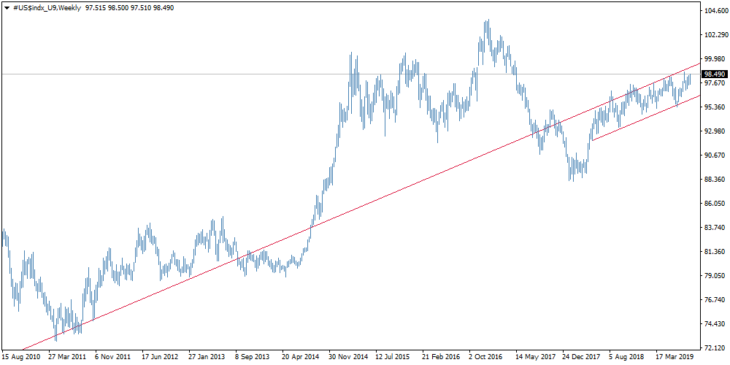This screenshot has height=365, width=730.
Task: Select the 24 Dec 2017 date label
Action: [581, 356]
